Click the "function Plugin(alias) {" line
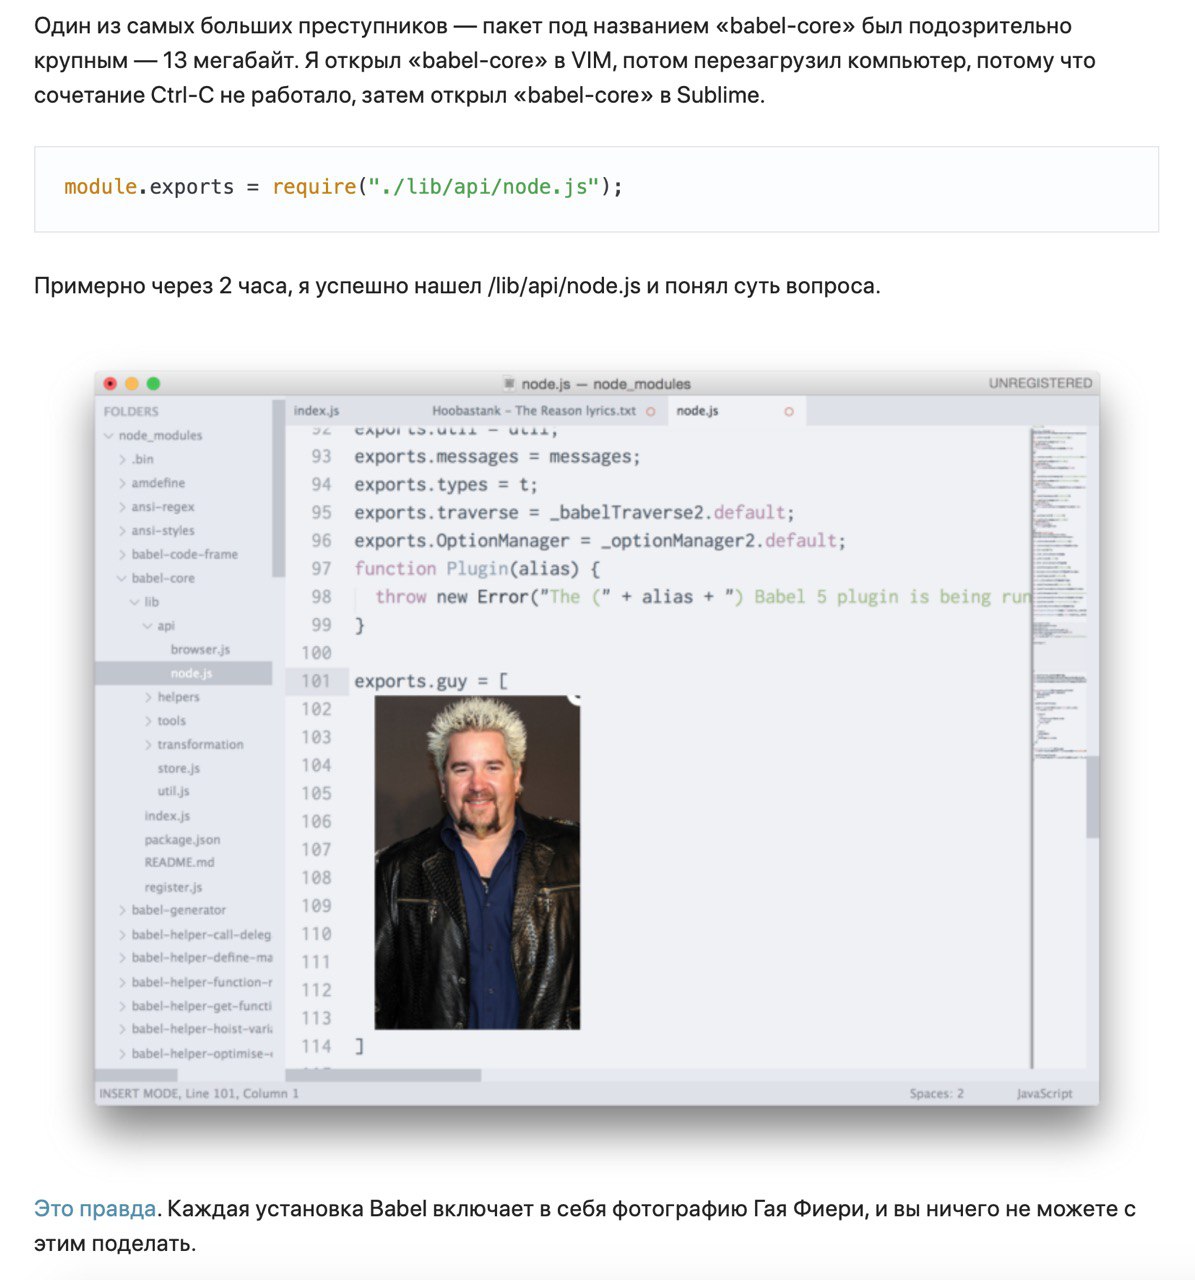 click(477, 569)
